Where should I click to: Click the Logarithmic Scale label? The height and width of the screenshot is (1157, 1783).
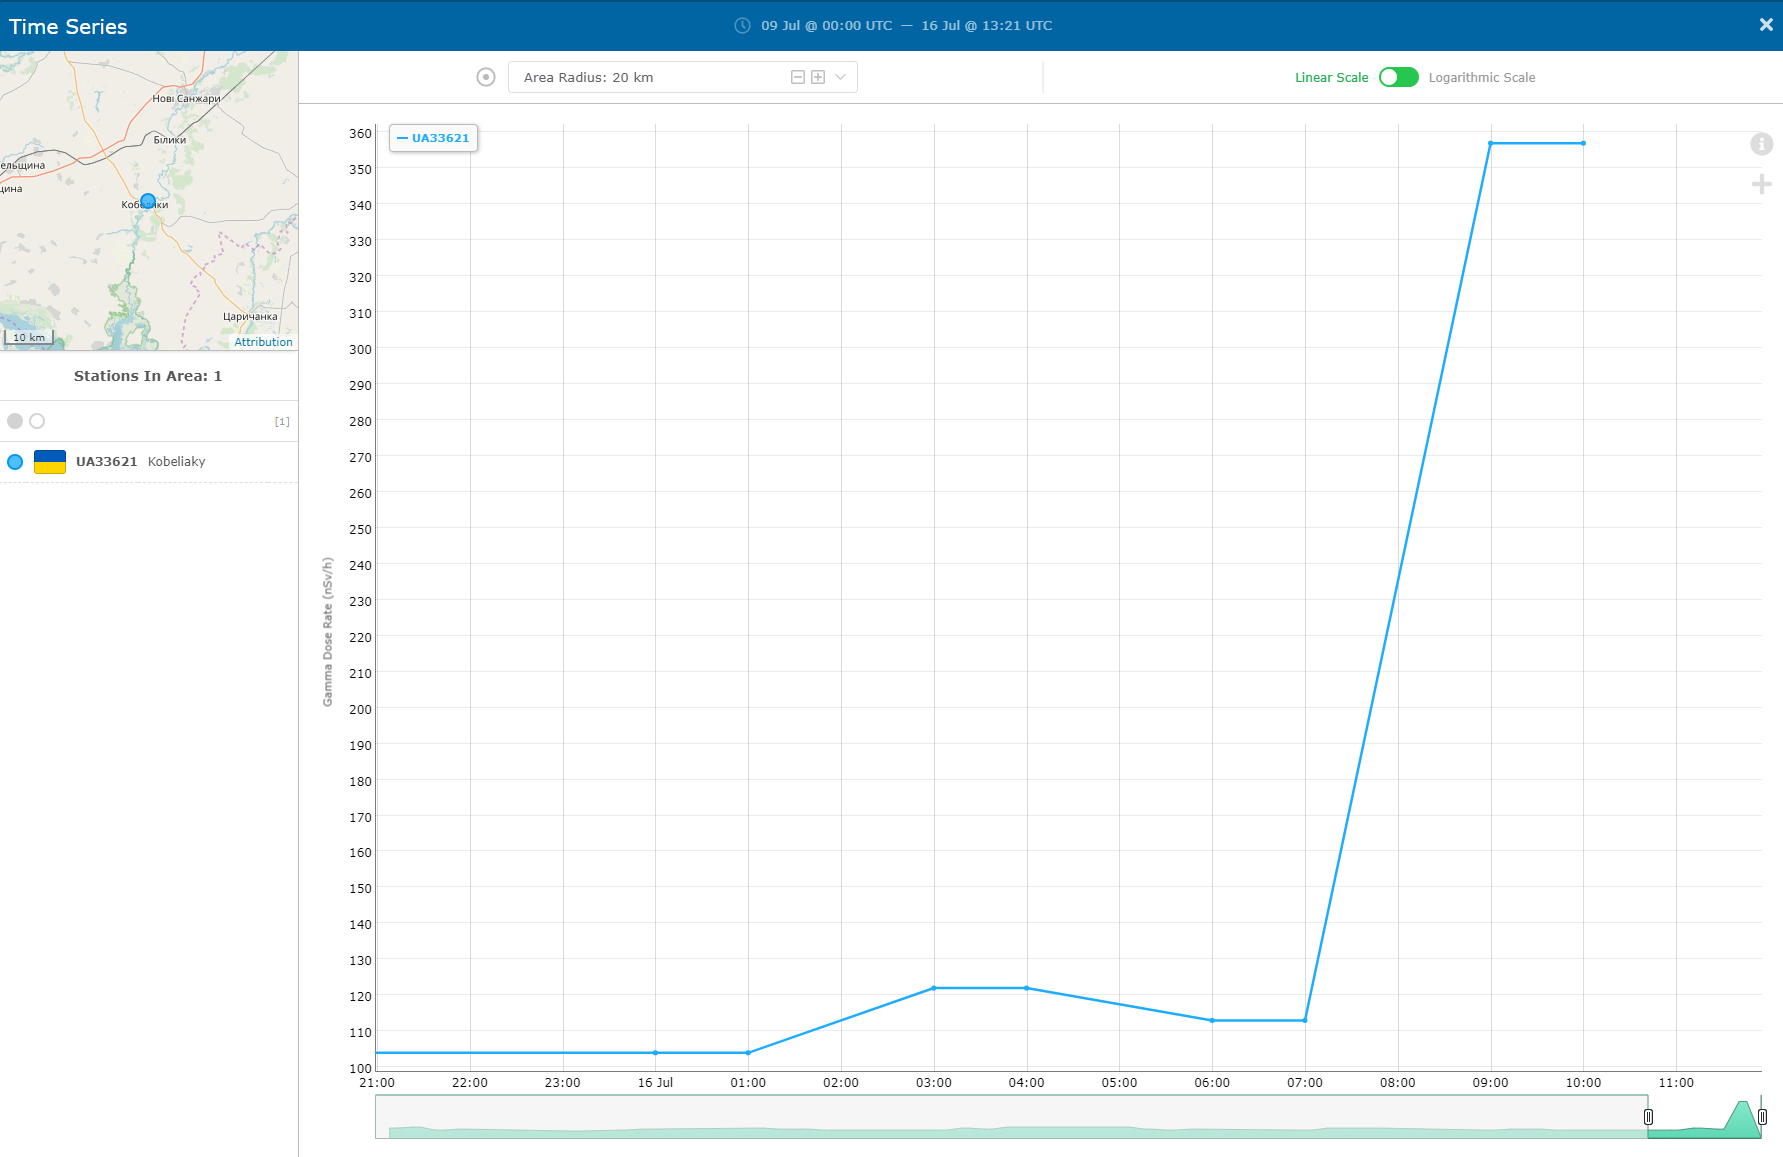(1481, 77)
